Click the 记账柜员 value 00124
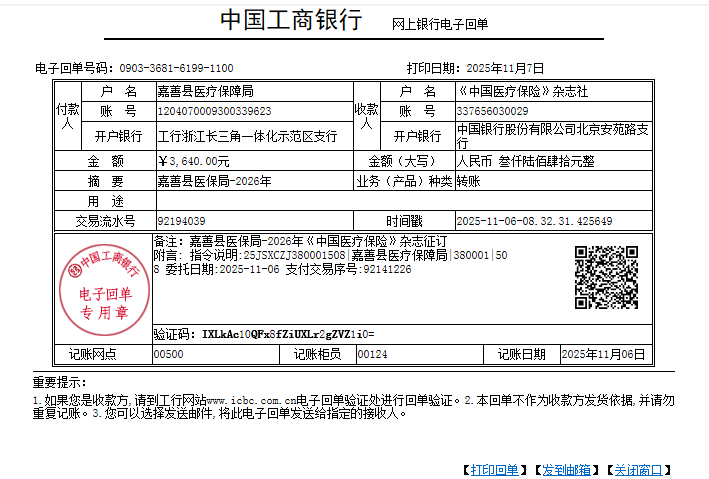 [x=372, y=354]
